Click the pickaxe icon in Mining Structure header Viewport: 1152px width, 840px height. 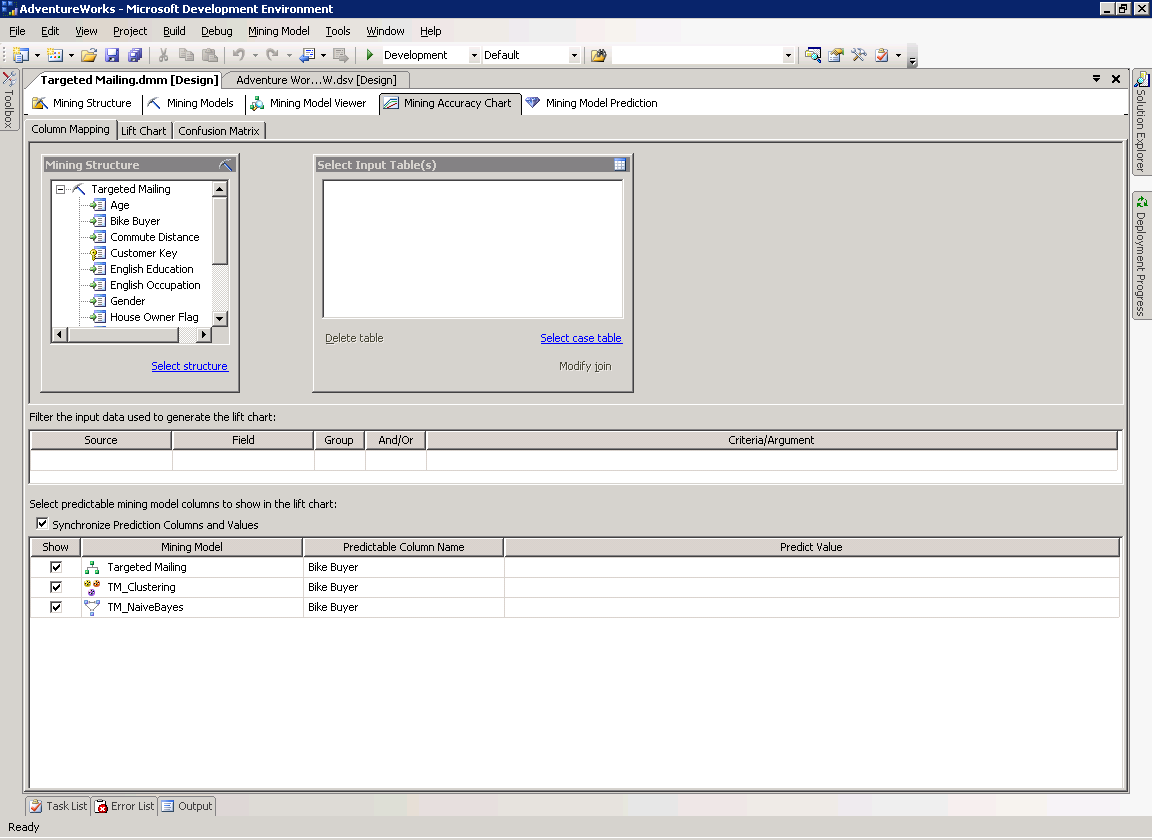226,165
